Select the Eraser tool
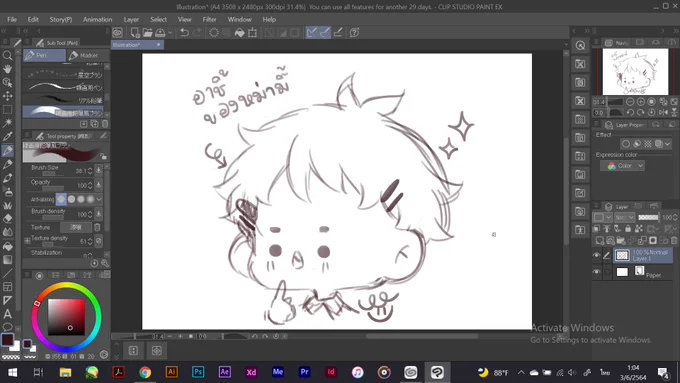 7,219
